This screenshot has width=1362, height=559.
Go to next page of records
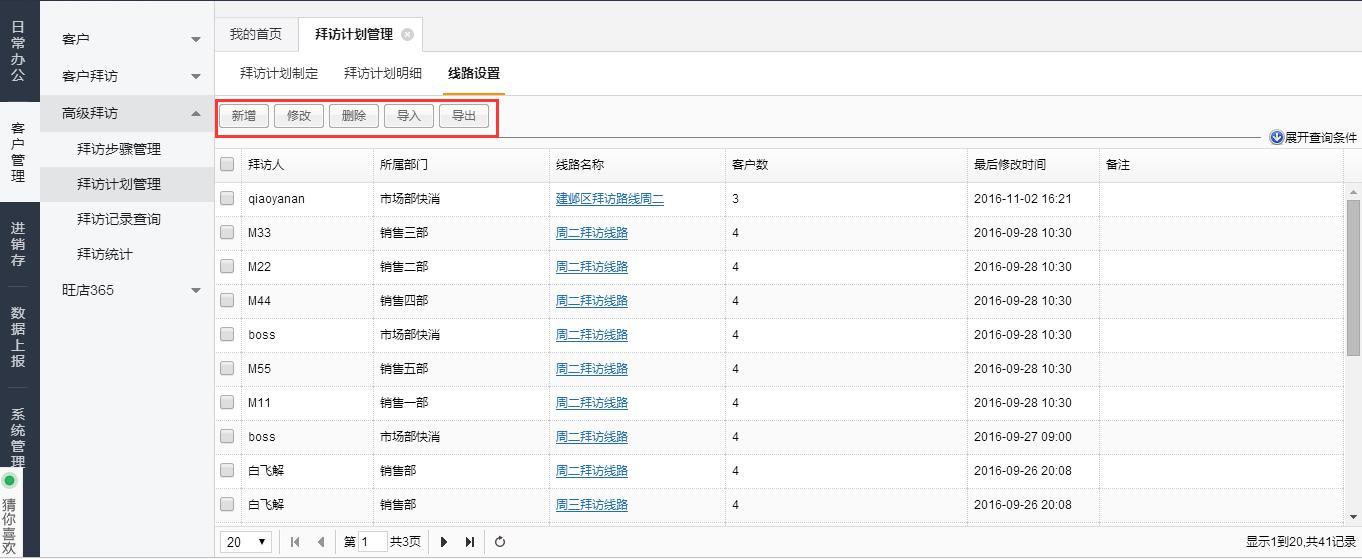click(444, 542)
